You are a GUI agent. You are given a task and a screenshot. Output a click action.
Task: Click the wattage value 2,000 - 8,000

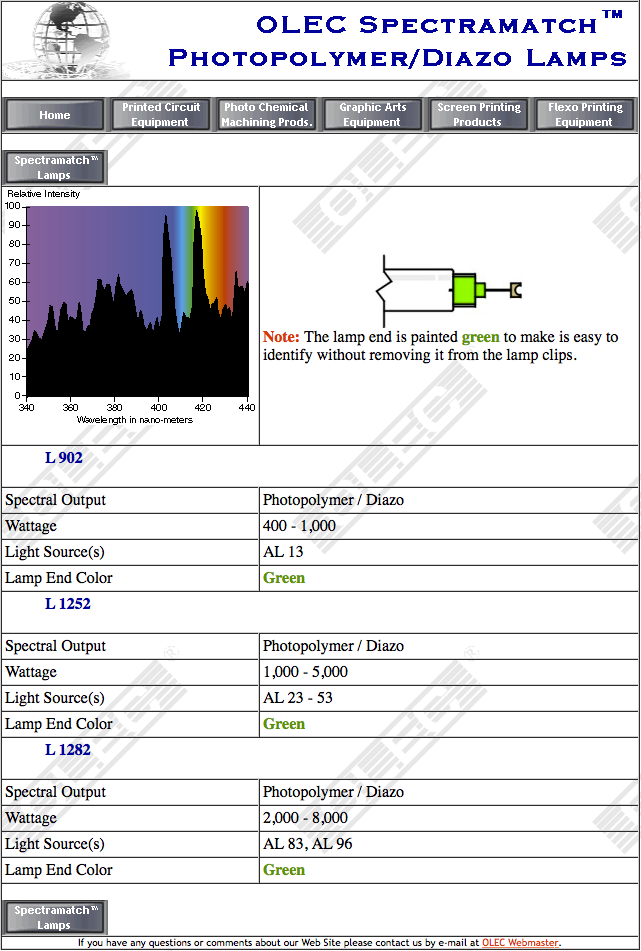tap(305, 818)
